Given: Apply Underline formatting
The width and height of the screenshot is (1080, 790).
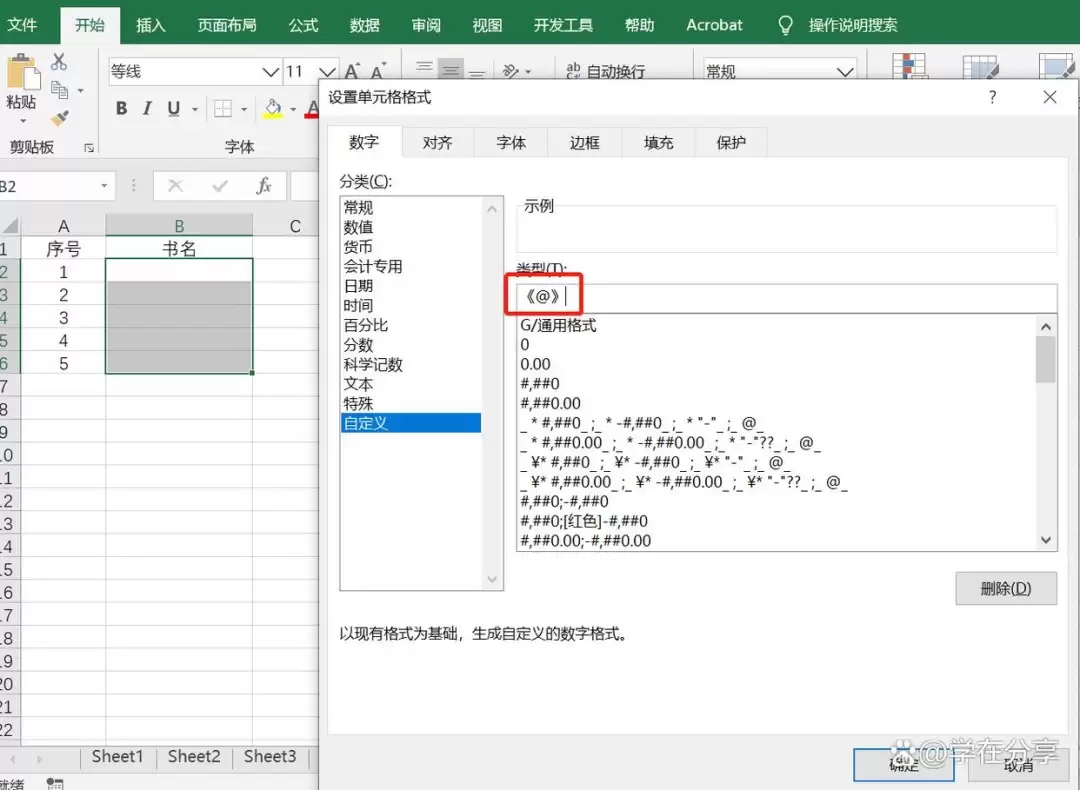Looking at the screenshot, I should pos(174,108).
